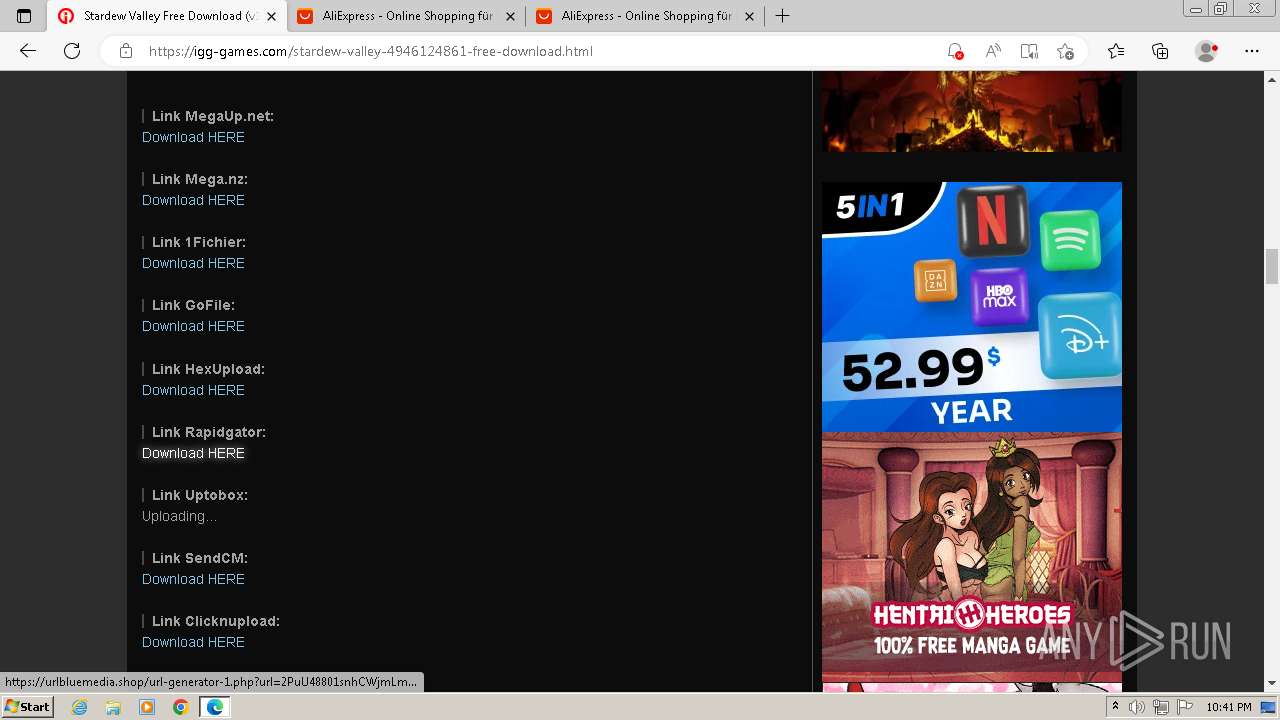Launch Google Chrome from taskbar
Viewport: 1280px width, 720px height.
click(180, 707)
